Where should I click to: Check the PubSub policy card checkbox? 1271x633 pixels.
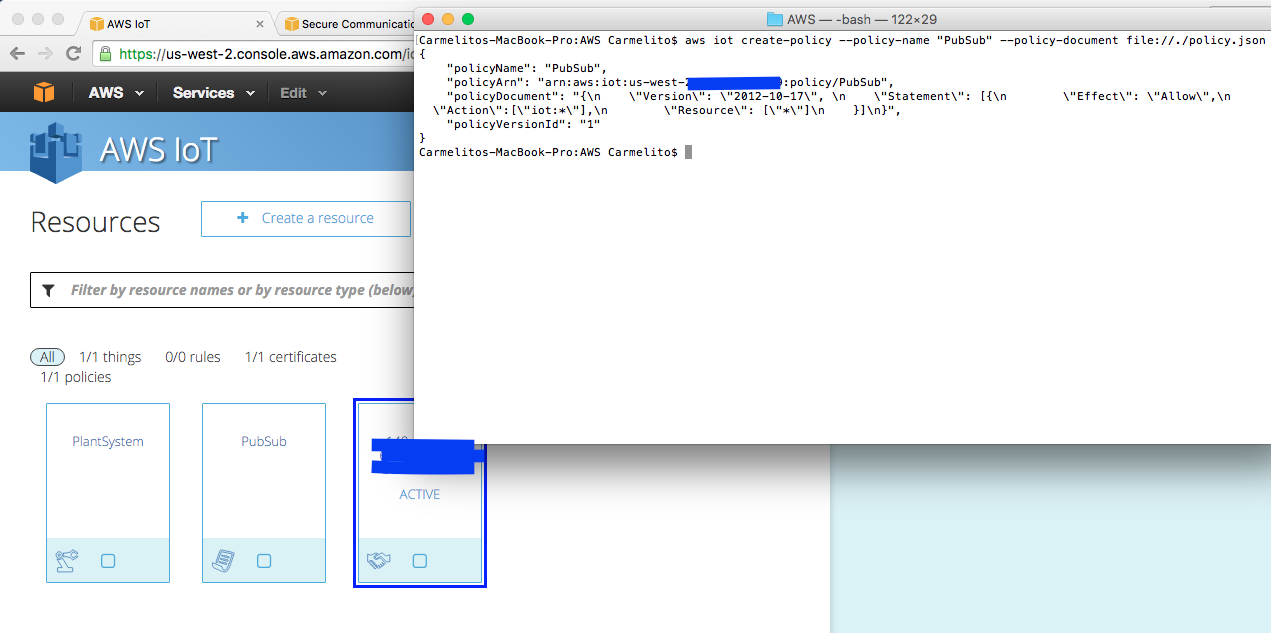click(264, 561)
